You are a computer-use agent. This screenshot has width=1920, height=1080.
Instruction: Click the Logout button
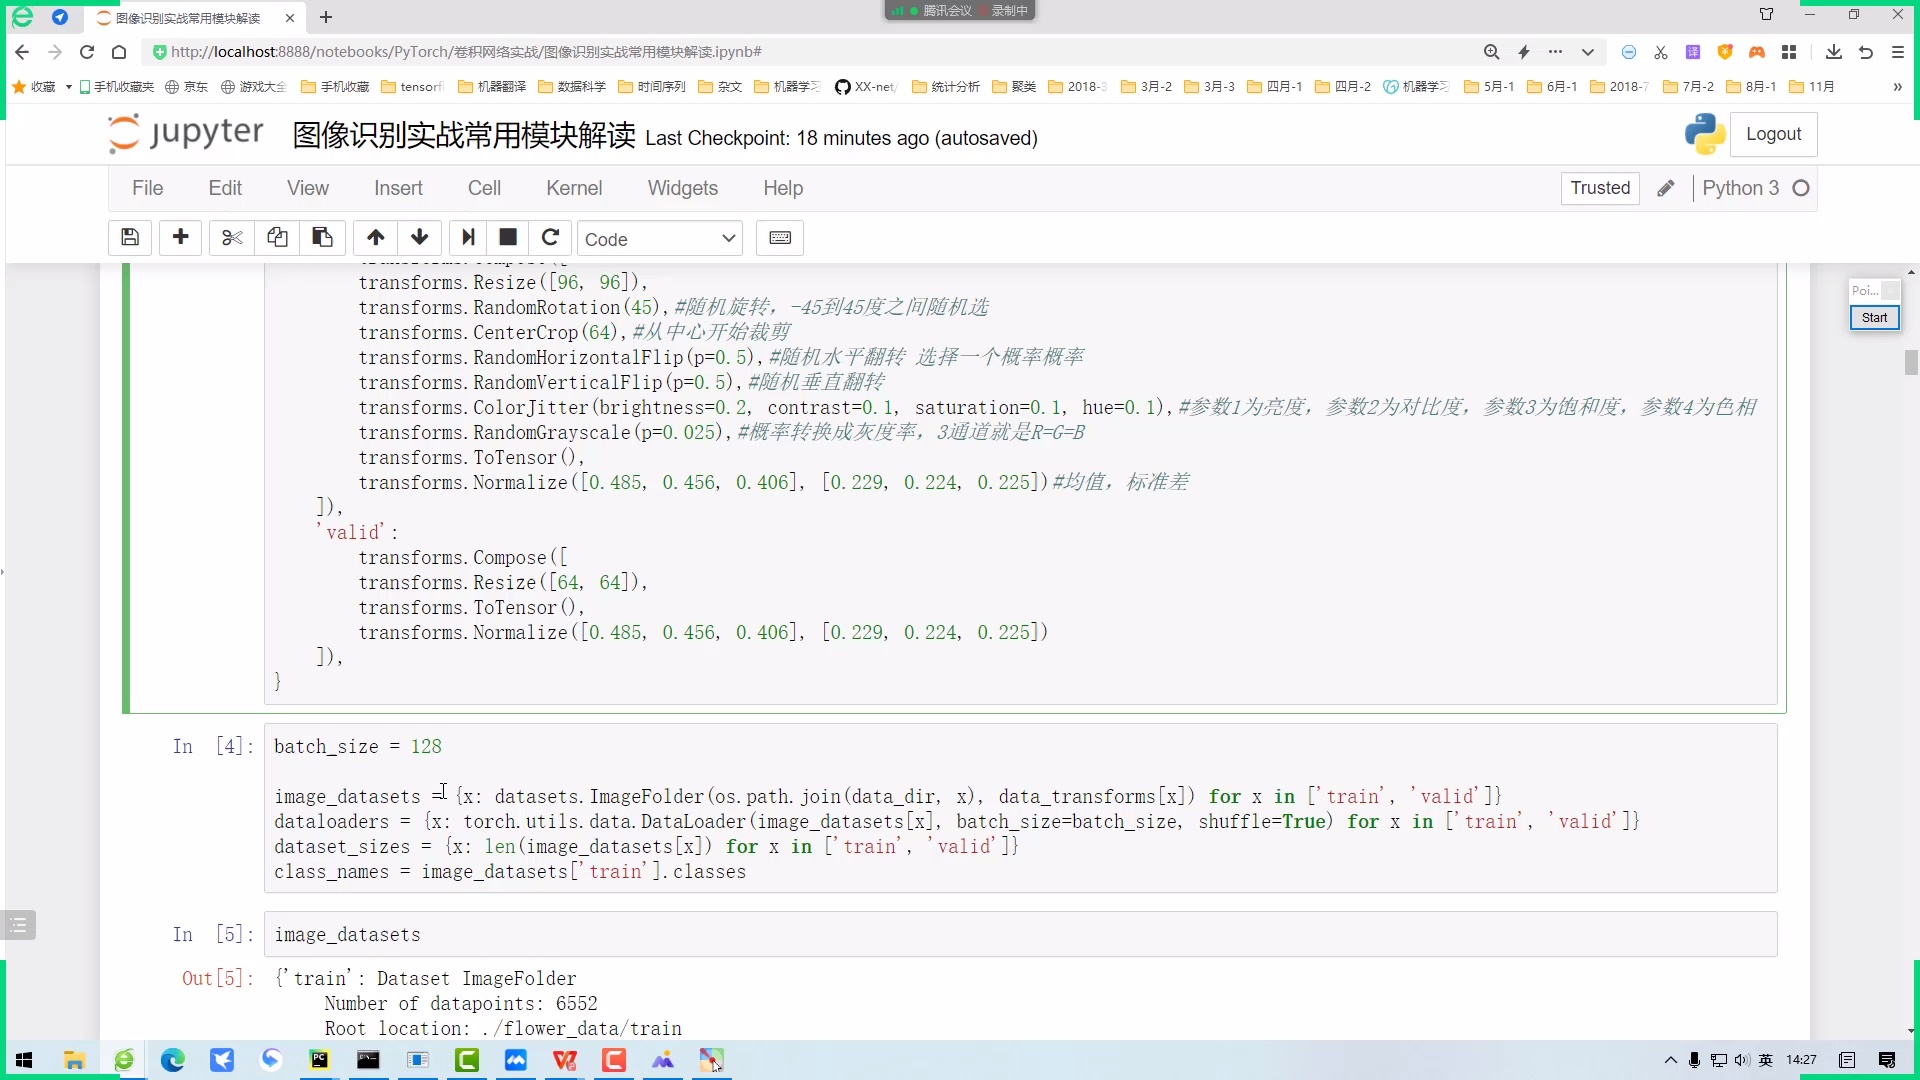coord(1773,134)
